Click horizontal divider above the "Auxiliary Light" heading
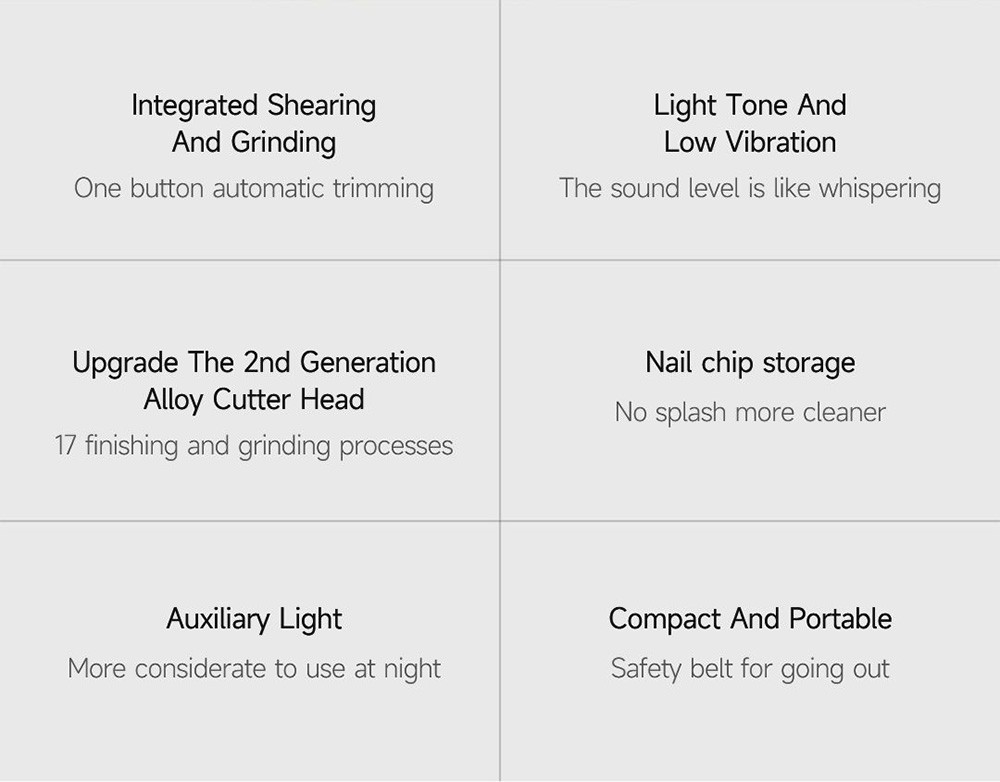Screen dimensions: 1000x782 (250, 521)
